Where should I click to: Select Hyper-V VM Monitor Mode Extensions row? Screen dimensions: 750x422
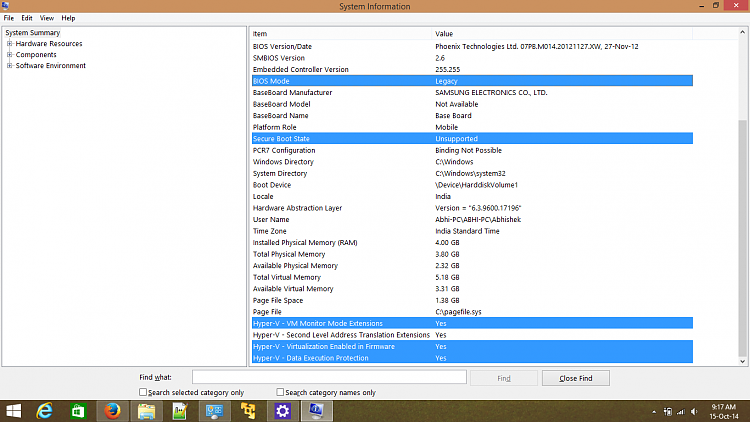(472, 323)
